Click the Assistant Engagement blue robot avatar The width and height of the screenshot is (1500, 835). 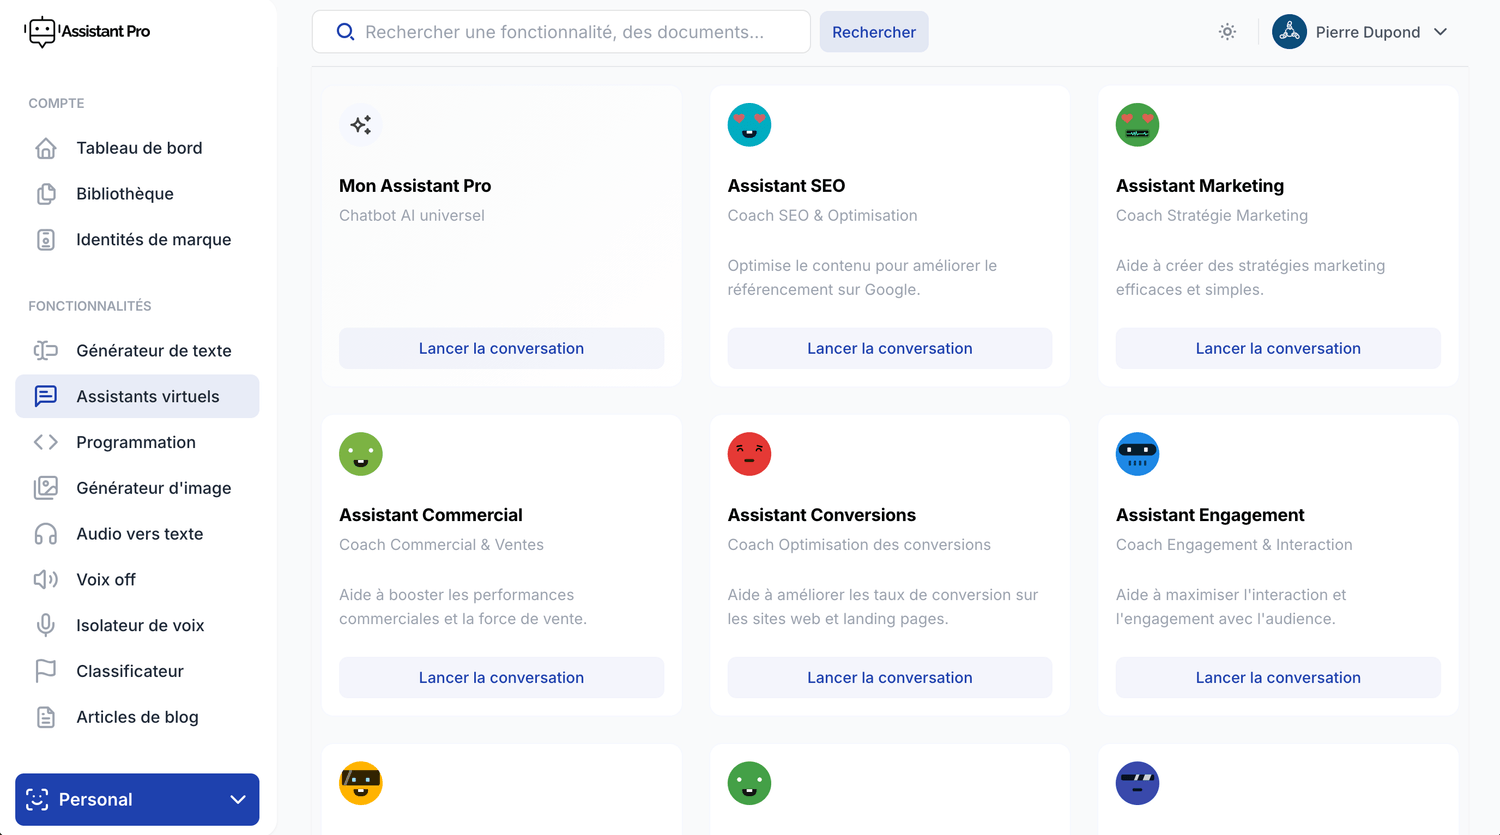pyautogui.click(x=1137, y=454)
